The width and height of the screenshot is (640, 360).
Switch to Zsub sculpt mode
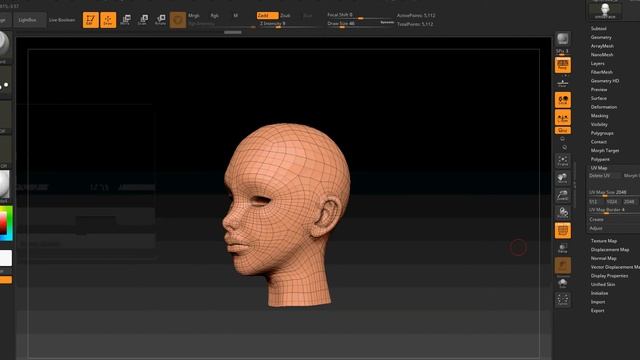pos(285,16)
